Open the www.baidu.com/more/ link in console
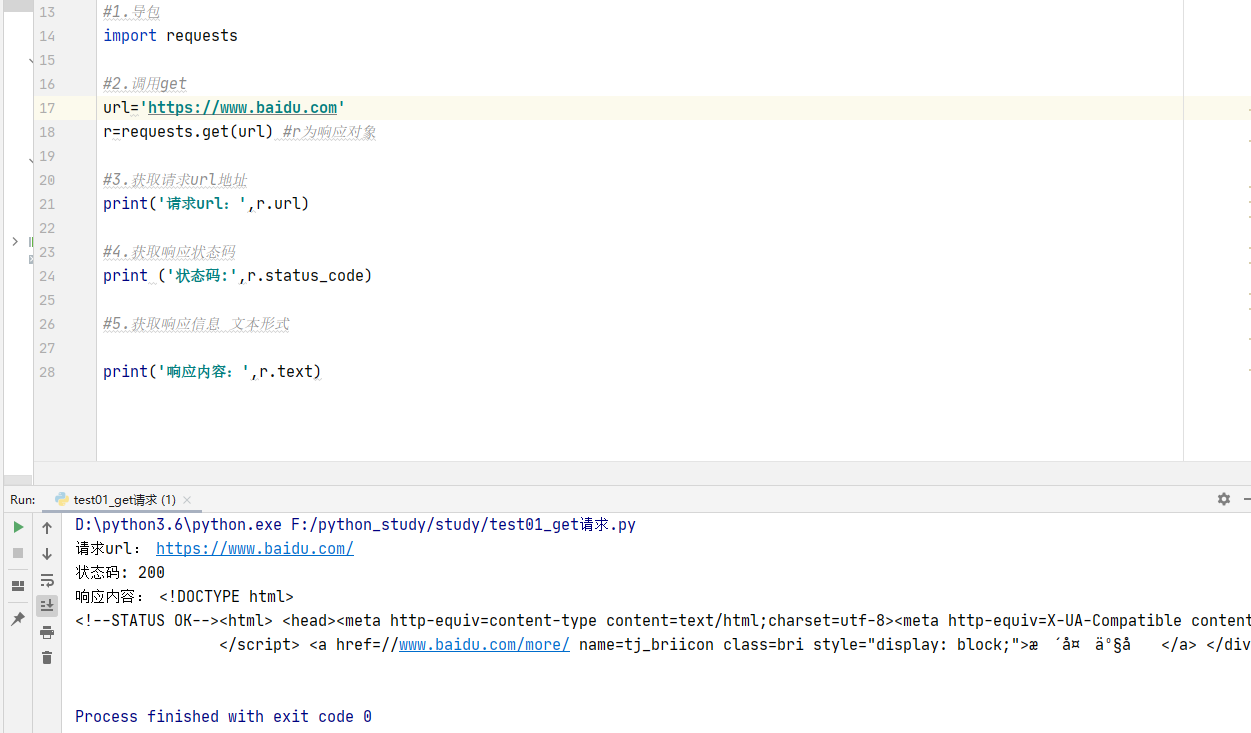The width and height of the screenshot is (1251, 733). click(484, 644)
